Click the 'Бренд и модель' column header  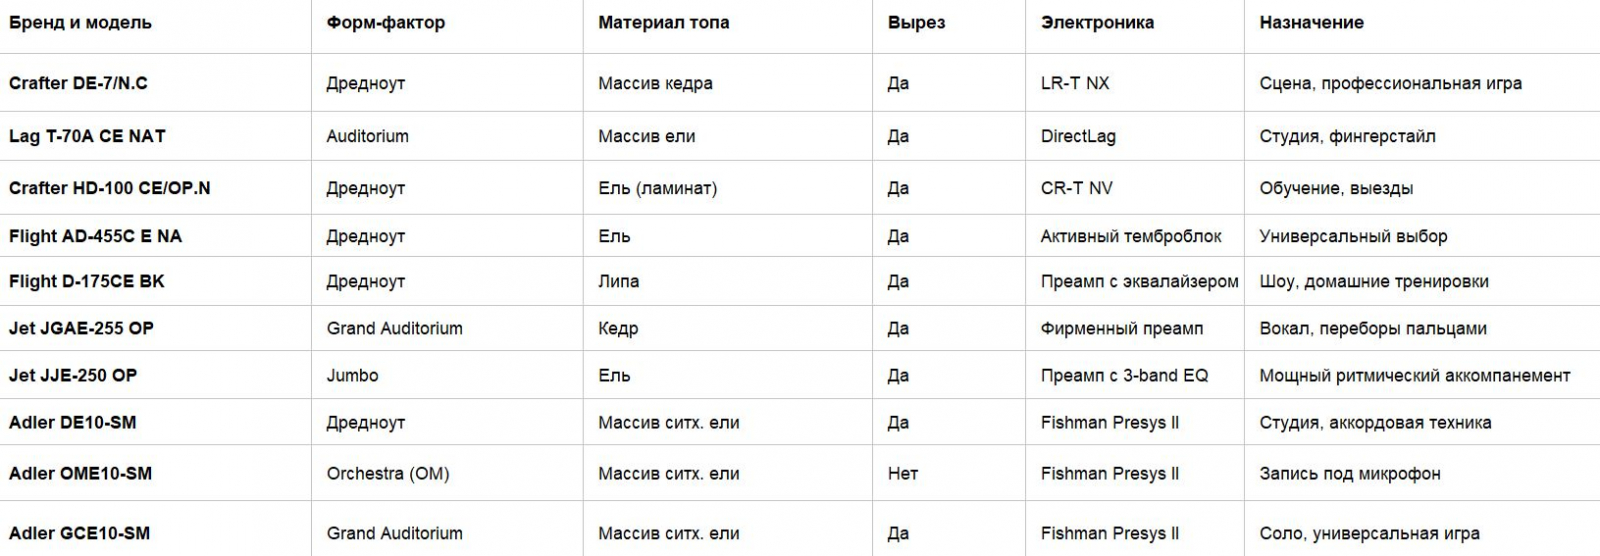pyautogui.click(x=80, y=23)
